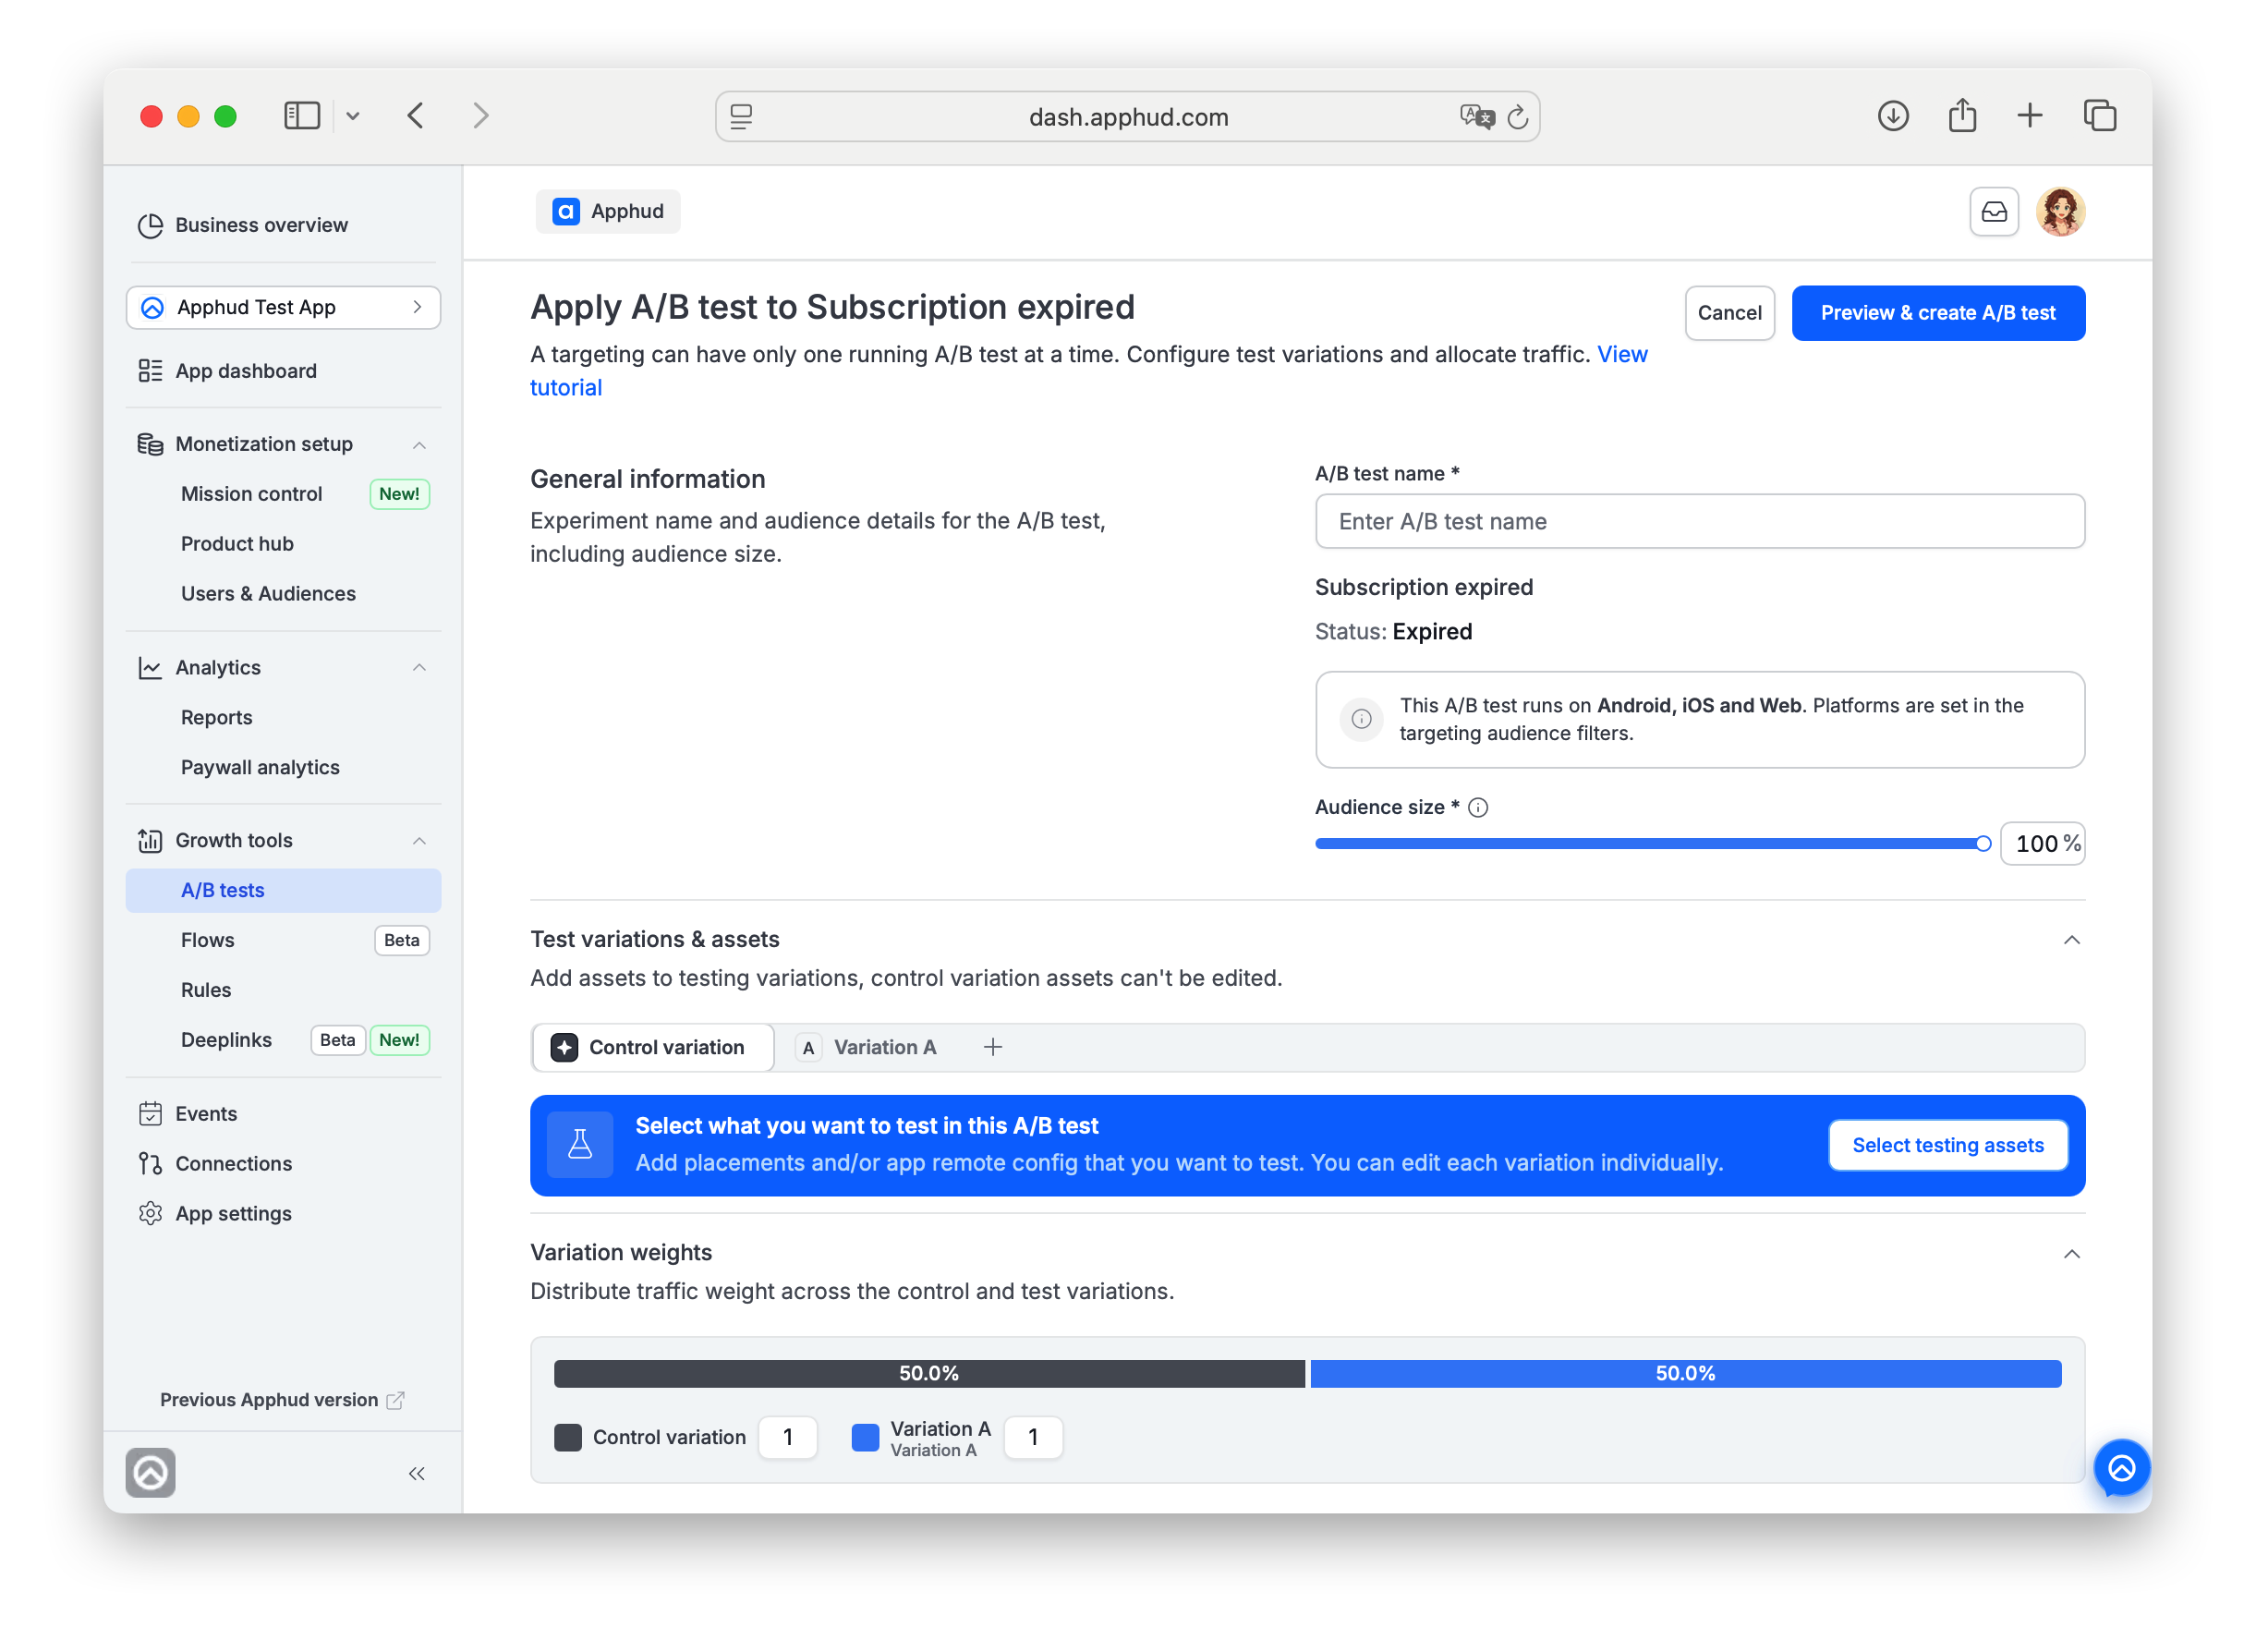Image resolution: width=2256 pixels, height=1652 pixels.
Task: Open a new browser tab with plus icon
Action: [2030, 116]
